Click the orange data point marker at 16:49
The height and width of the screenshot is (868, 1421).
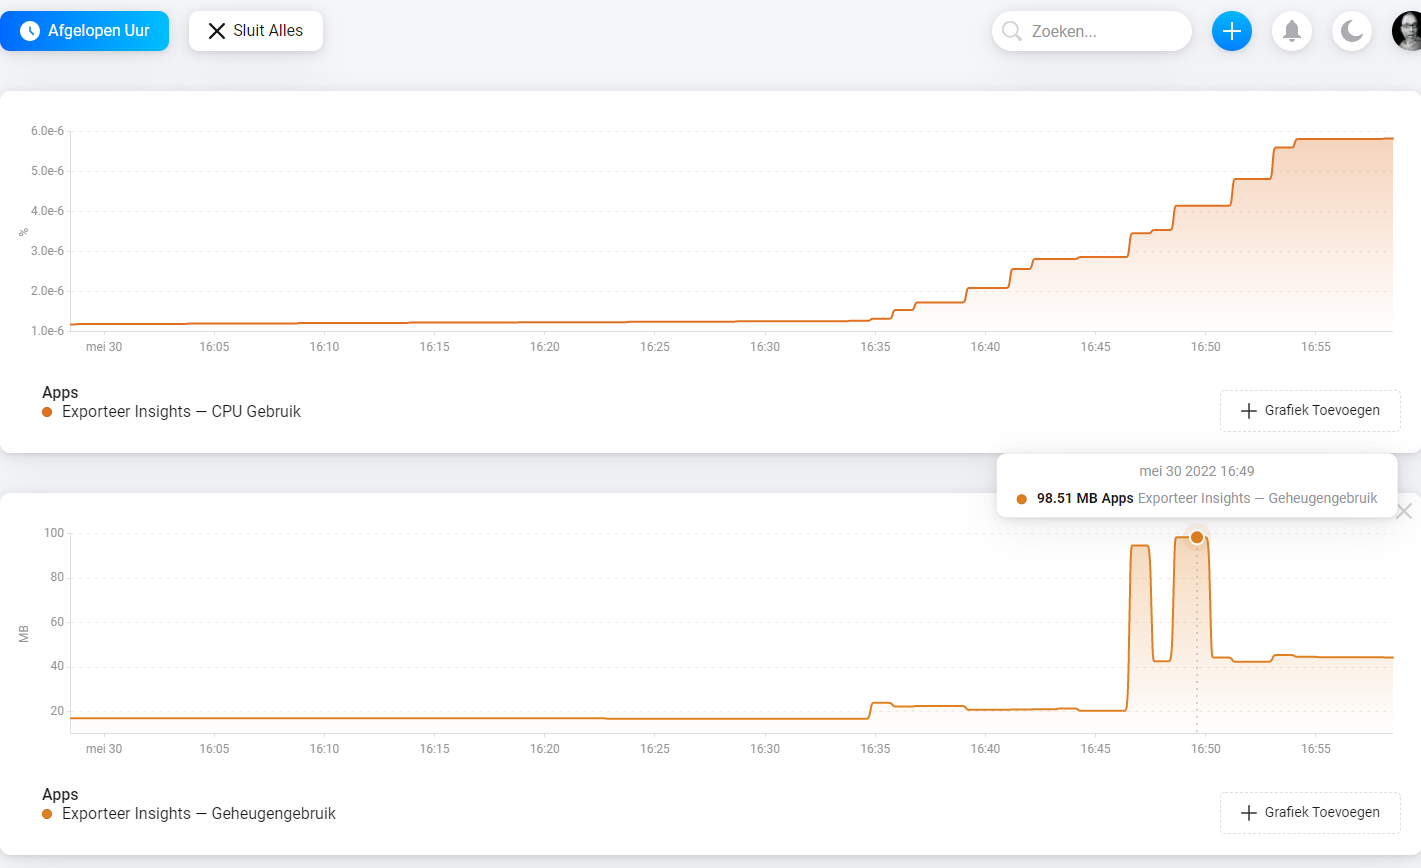pos(1197,537)
